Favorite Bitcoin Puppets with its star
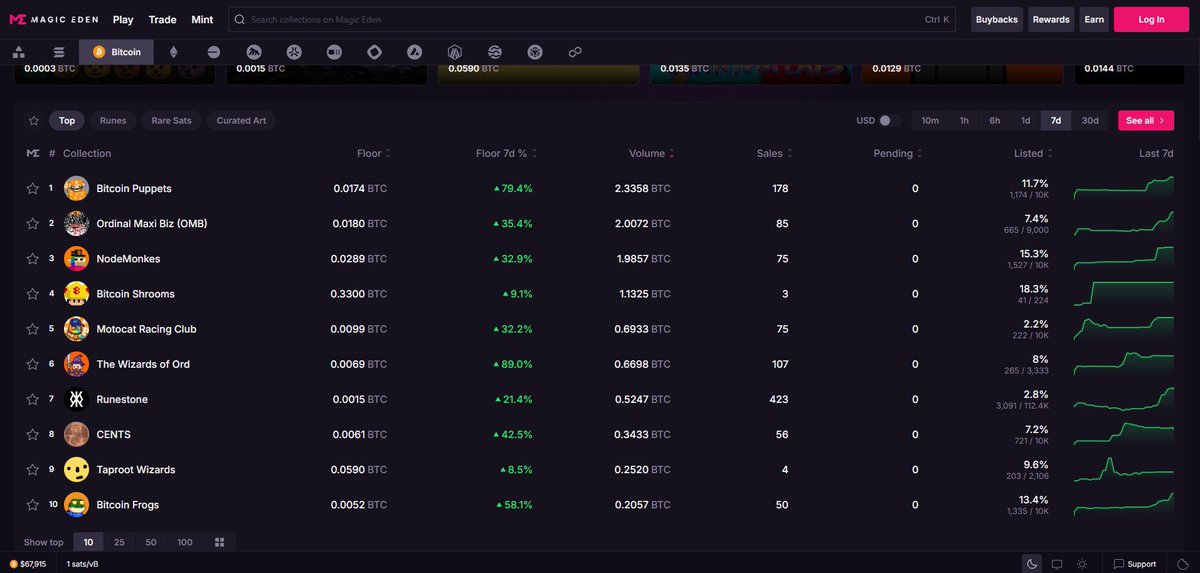 (33, 188)
